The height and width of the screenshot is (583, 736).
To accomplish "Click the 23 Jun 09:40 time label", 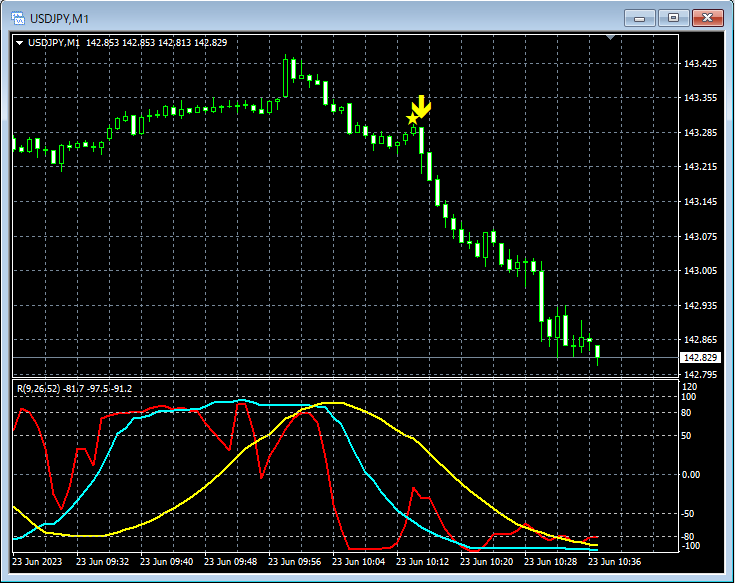I will [x=167, y=561].
